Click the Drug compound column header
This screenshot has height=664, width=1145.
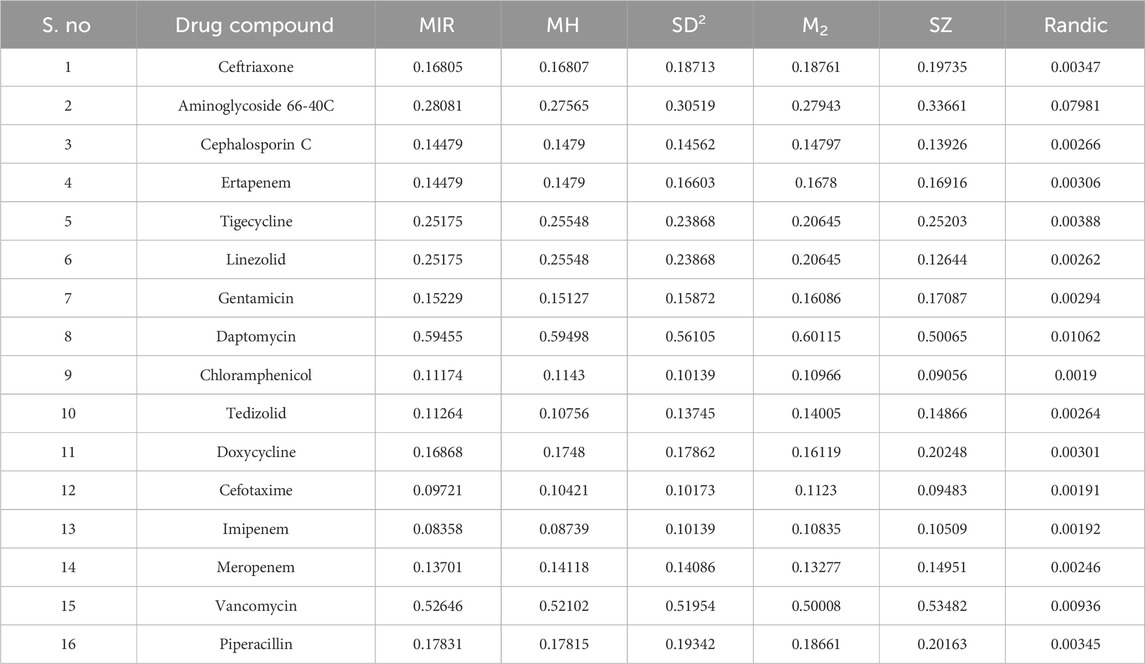pos(255,25)
